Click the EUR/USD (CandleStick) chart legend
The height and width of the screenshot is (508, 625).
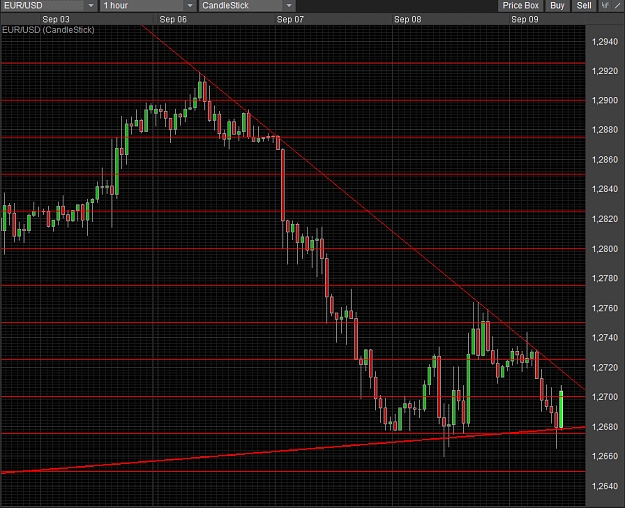(x=48, y=30)
